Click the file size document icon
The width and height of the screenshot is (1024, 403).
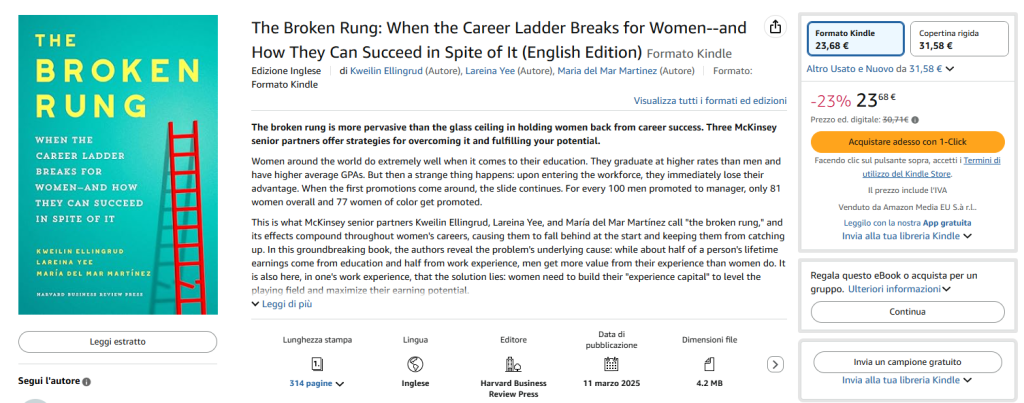[x=710, y=363]
